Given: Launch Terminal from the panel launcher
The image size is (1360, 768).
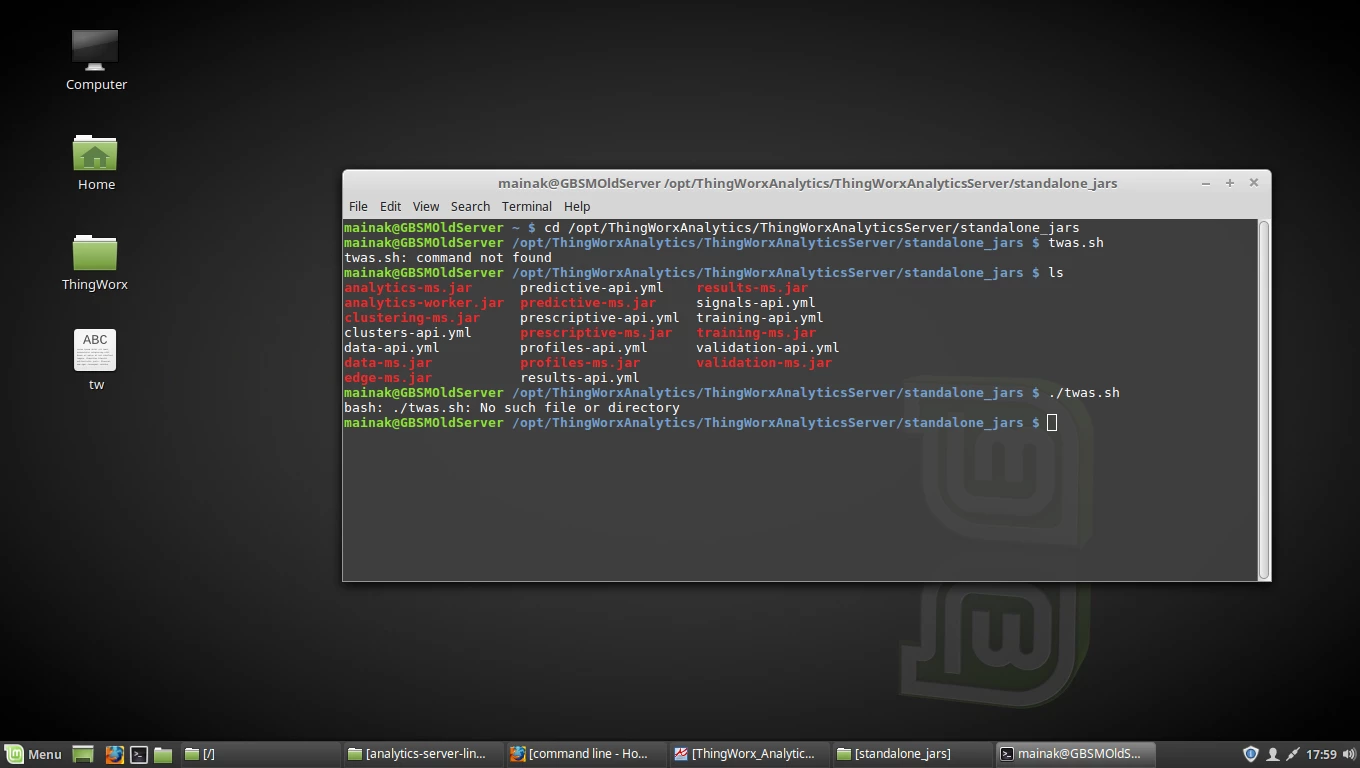Looking at the screenshot, I should 139,754.
